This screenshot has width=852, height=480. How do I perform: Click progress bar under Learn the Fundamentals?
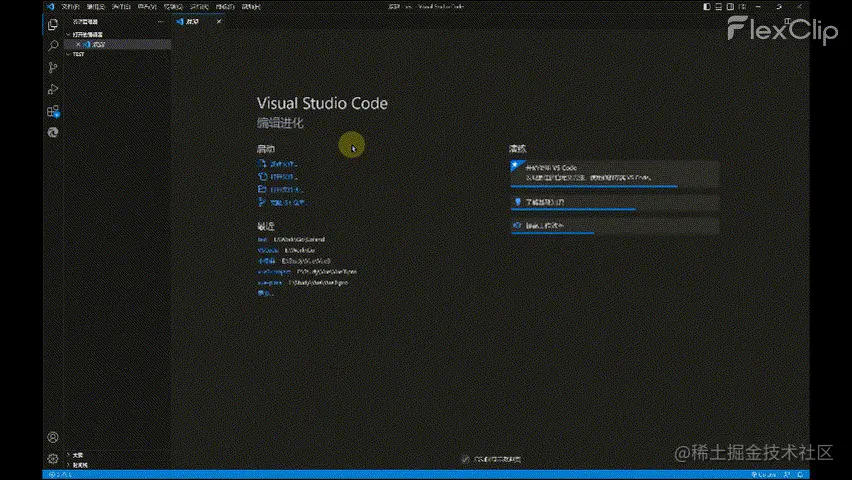[x=573, y=209]
